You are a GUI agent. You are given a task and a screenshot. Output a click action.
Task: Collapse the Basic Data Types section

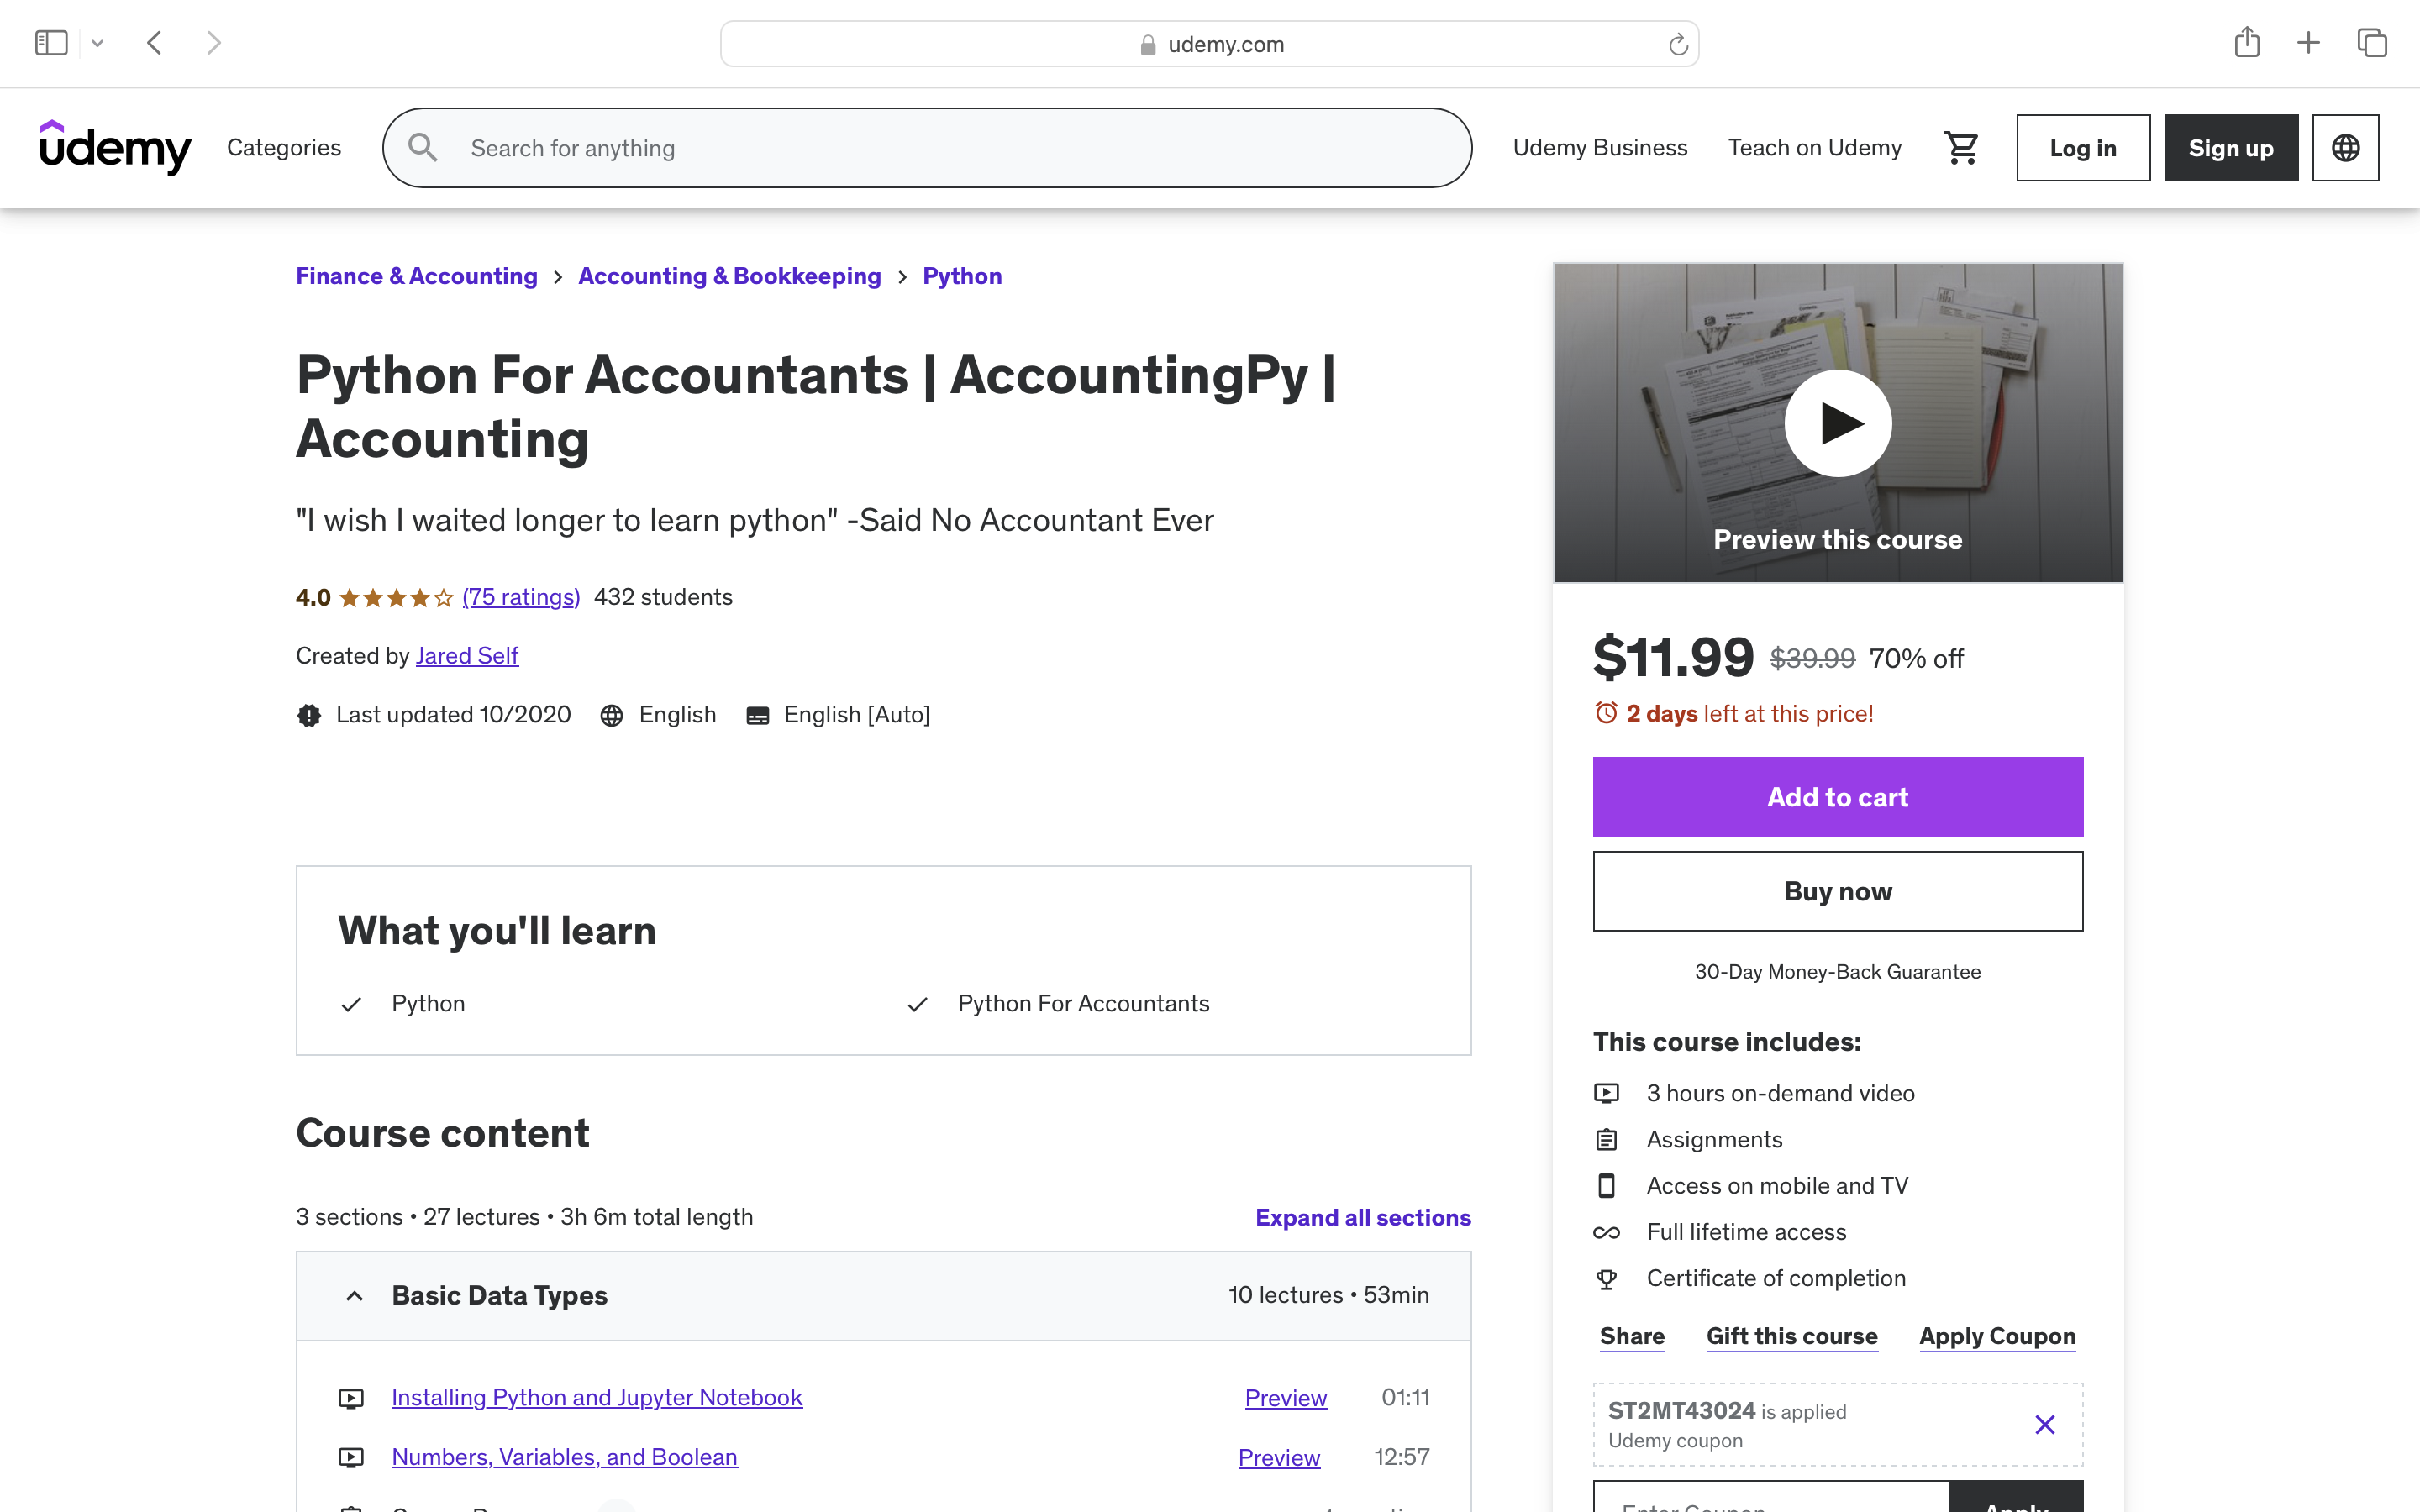(x=354, y=1296)
